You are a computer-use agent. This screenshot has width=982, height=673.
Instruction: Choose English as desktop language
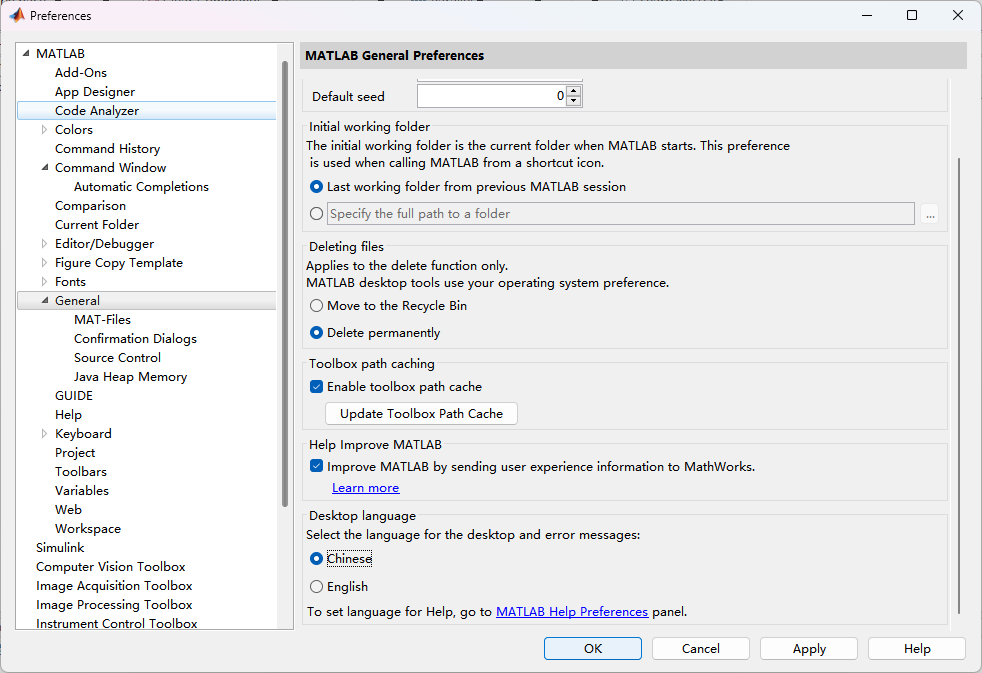pyautogui.click(x=317, y=587)
